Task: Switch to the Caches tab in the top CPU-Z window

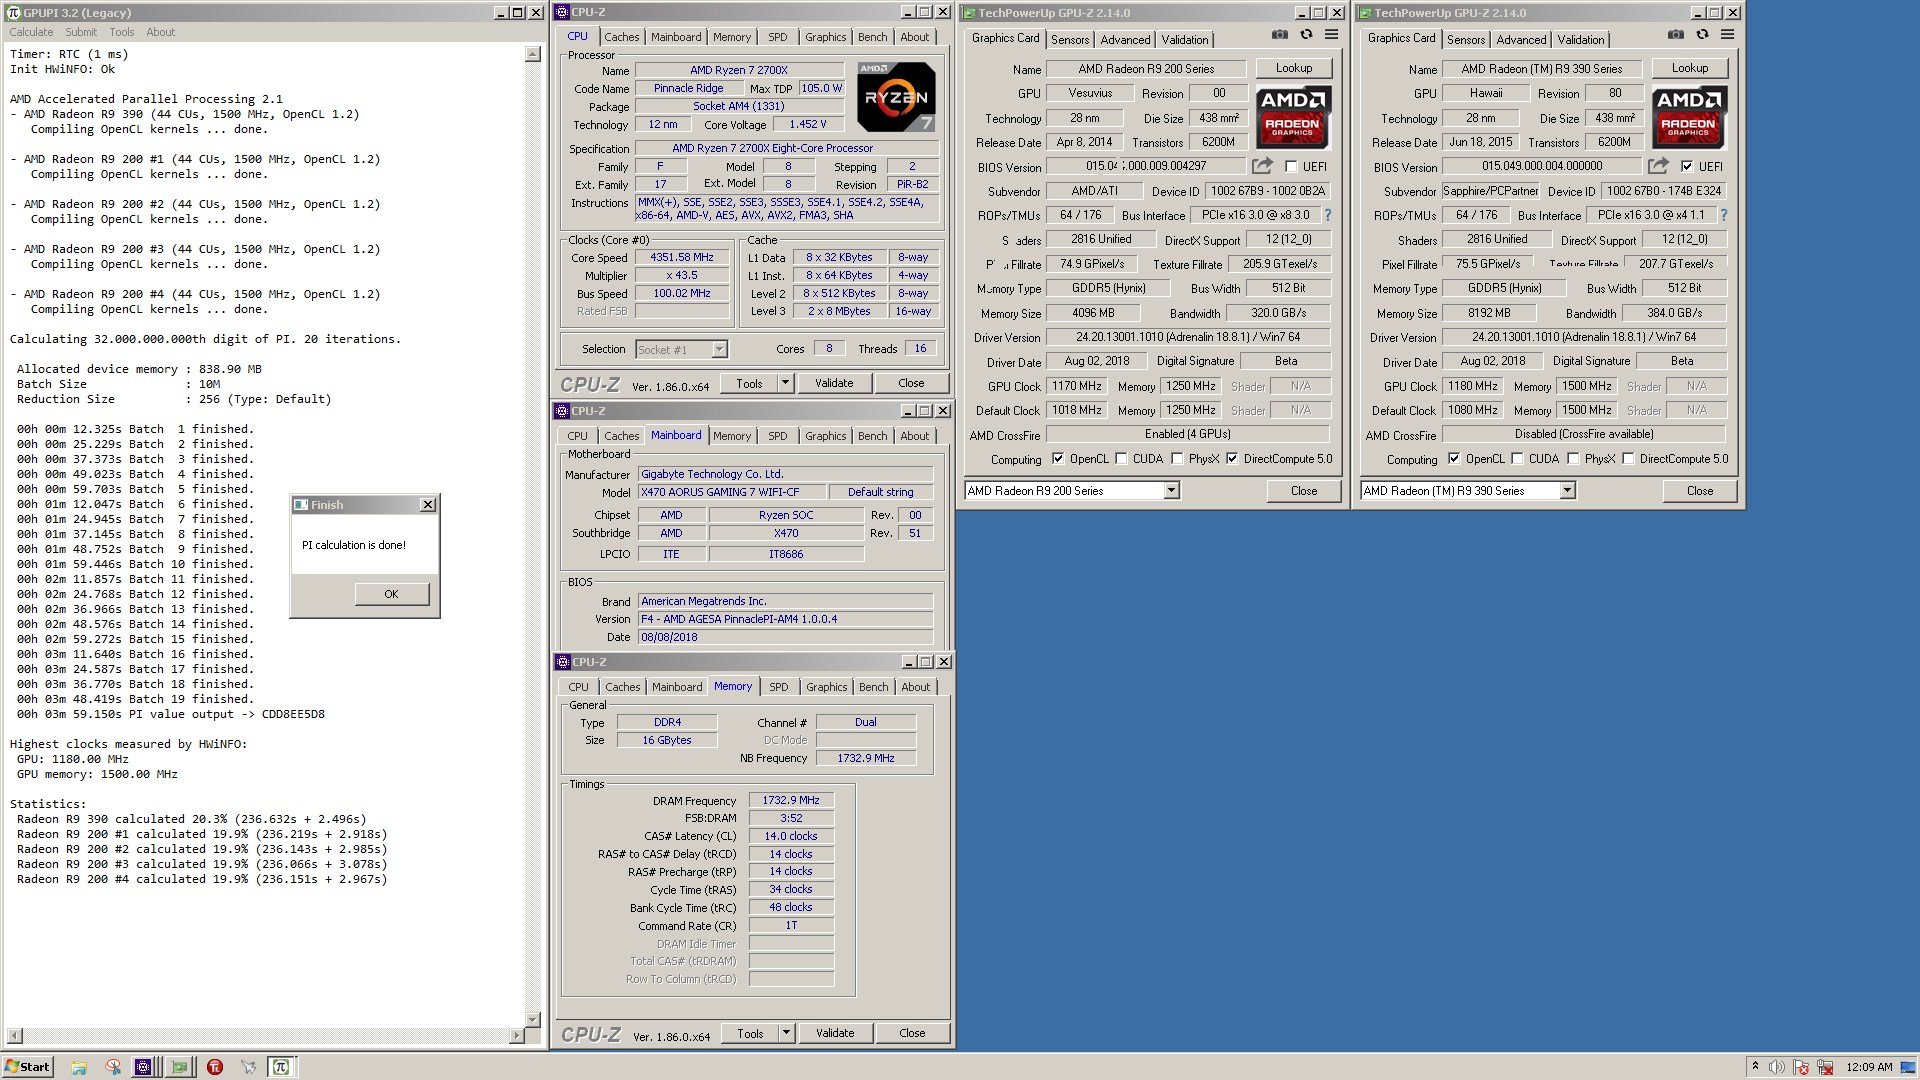Action: point(621,37)
